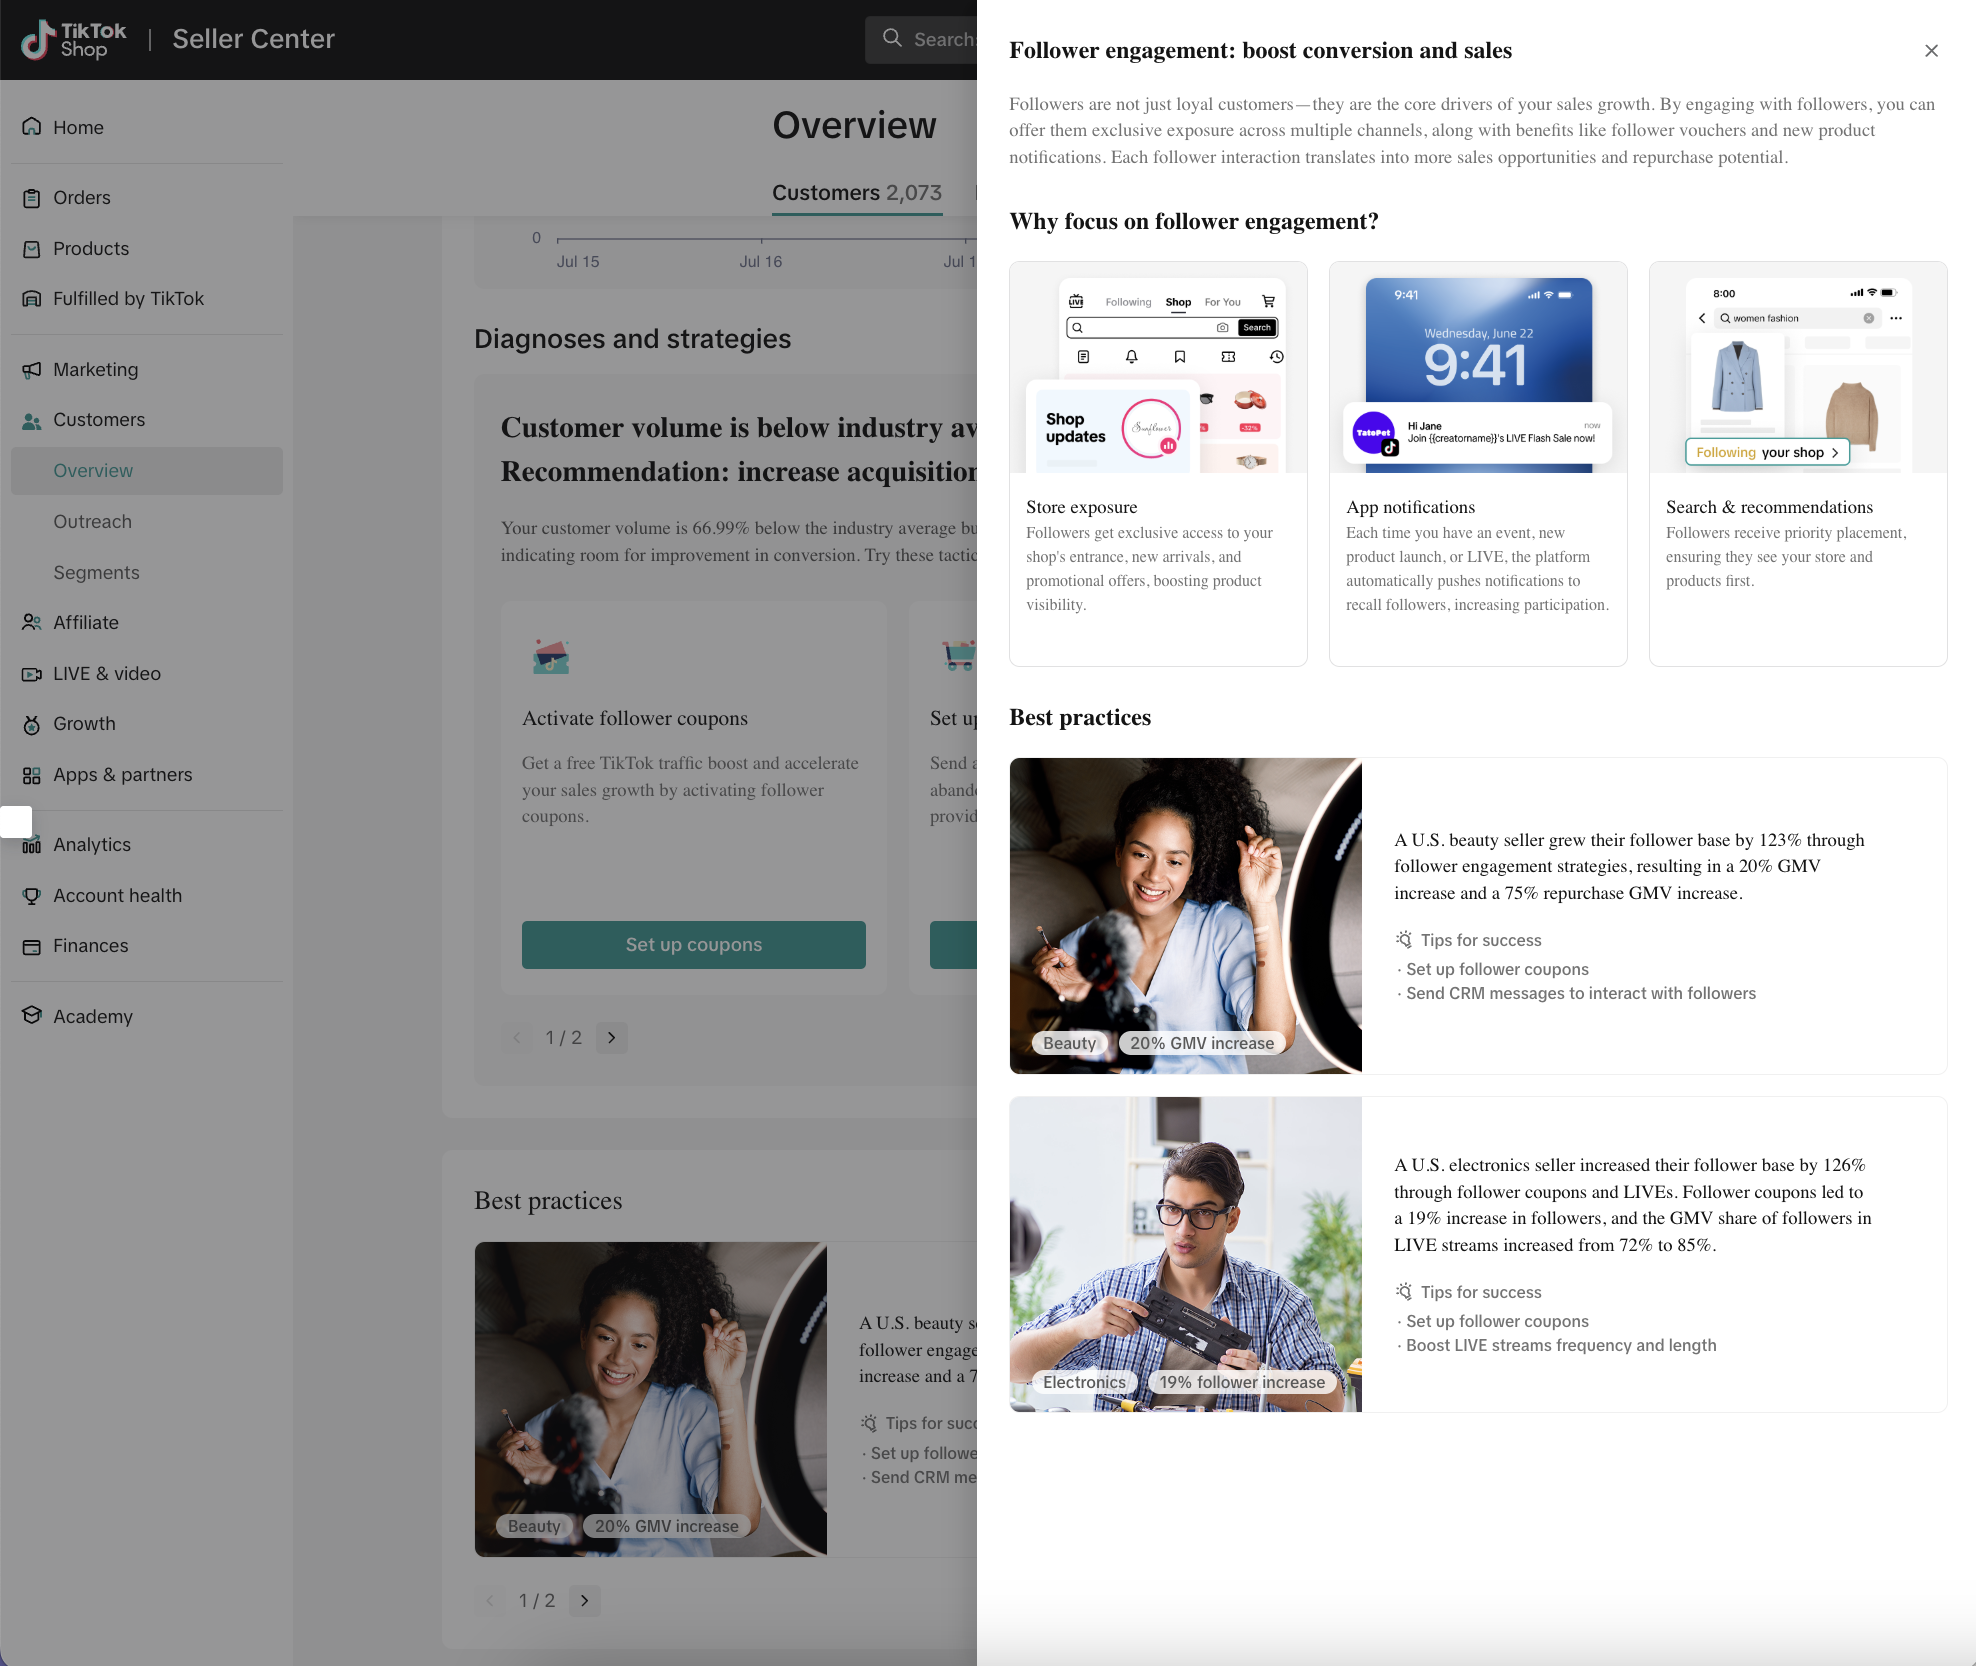This screenshot has height=1666, width=1976.
Task: Click the Academy graduation cap icon
Action: point(32,1016)
